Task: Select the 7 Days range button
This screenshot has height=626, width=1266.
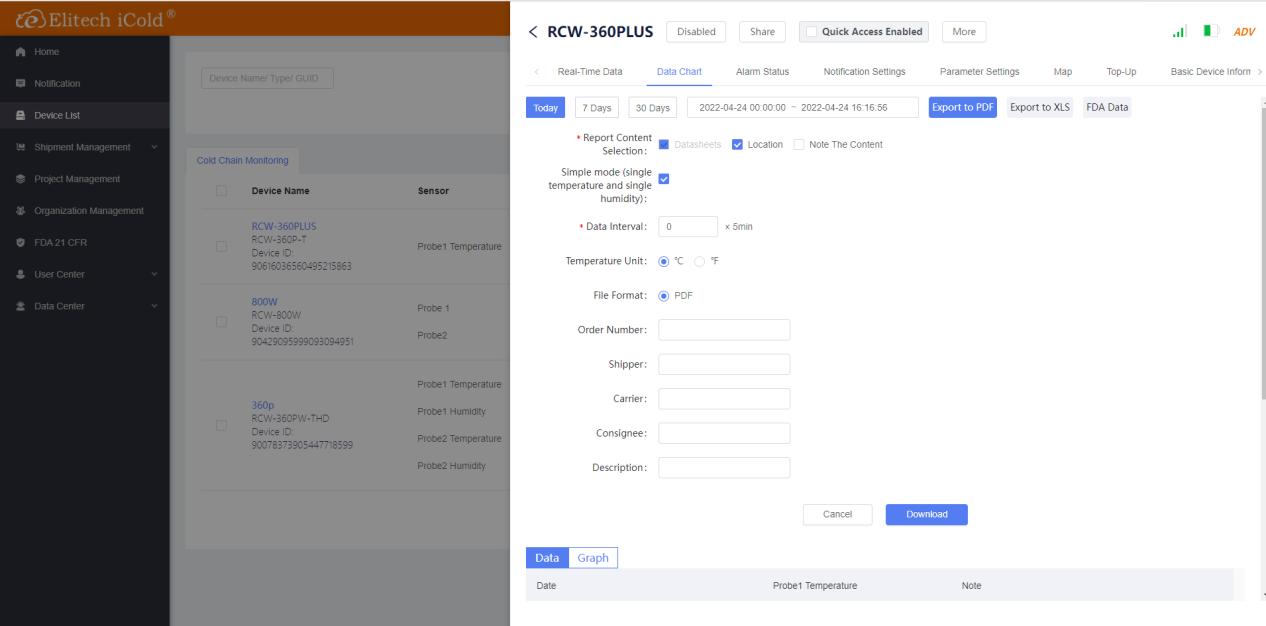Action: click(x=596, y=108)
